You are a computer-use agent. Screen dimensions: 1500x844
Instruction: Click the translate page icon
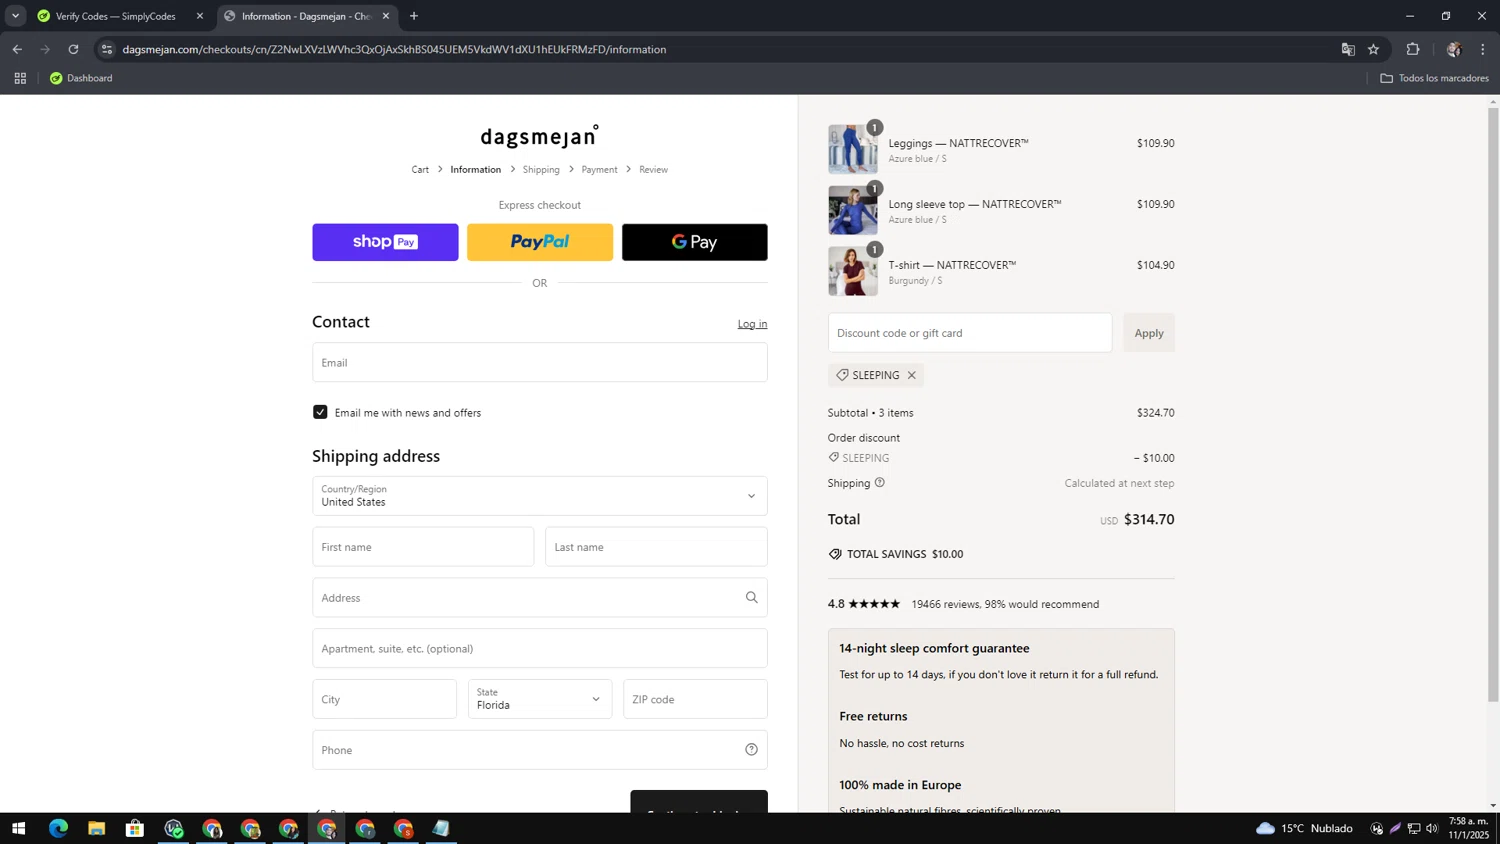(1348, 49)
